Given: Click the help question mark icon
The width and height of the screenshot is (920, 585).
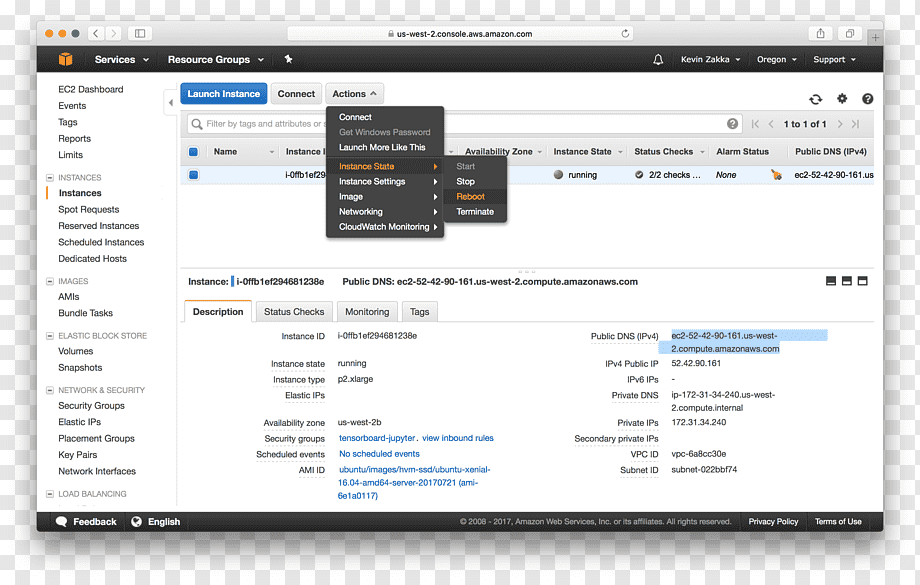Looking at the screenshot, I should (x=867, y=99).
